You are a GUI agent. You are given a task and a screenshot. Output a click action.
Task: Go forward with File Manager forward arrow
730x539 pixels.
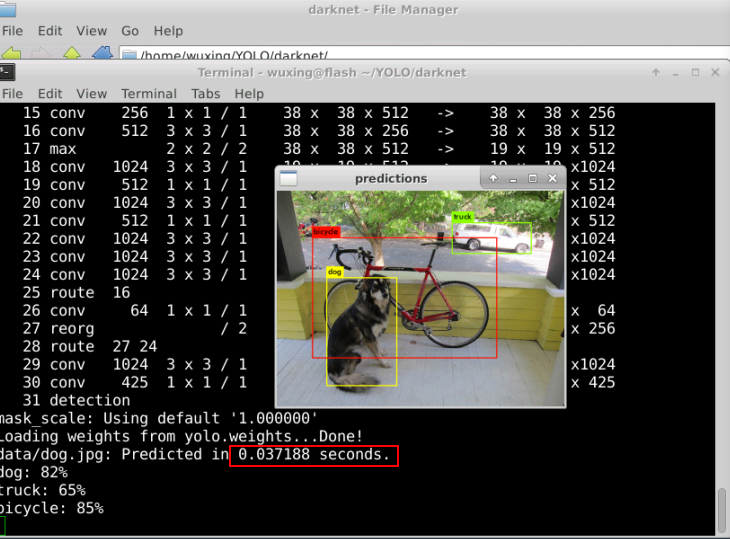(x=41, y=53)
